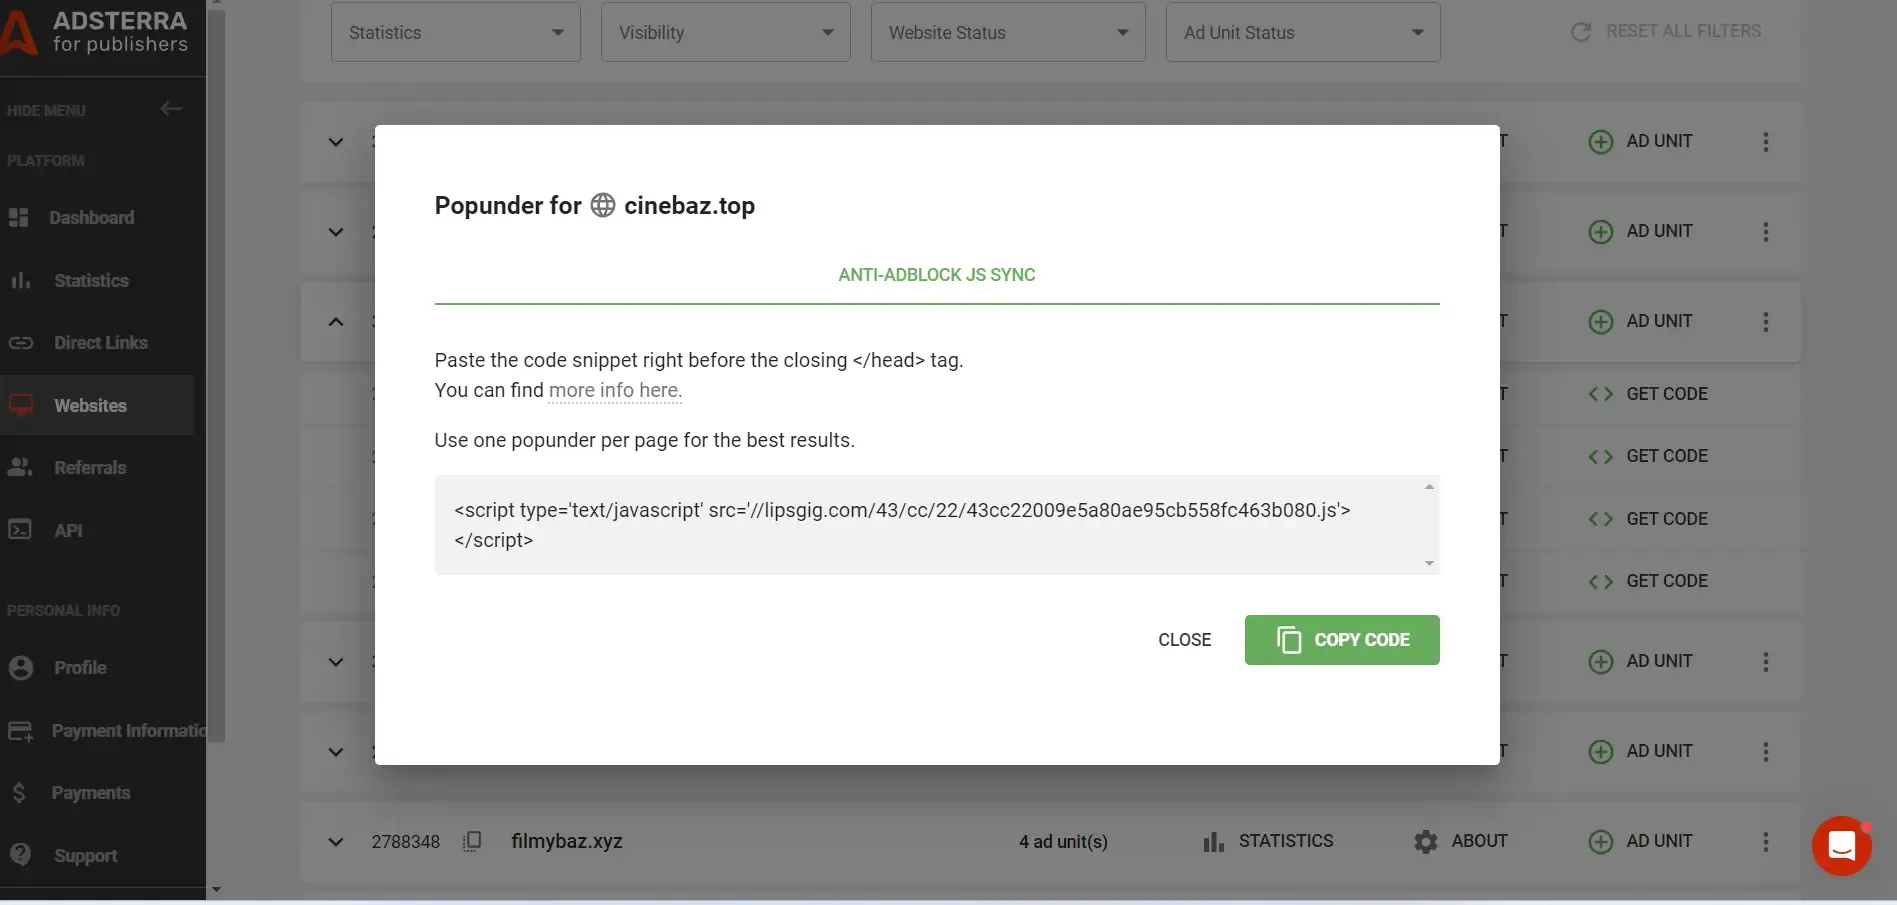This screenshot has height=905, width=1897.
Task: Copy the filmybaz.xyz ID 2788348
Action: (x=472, y=841)
